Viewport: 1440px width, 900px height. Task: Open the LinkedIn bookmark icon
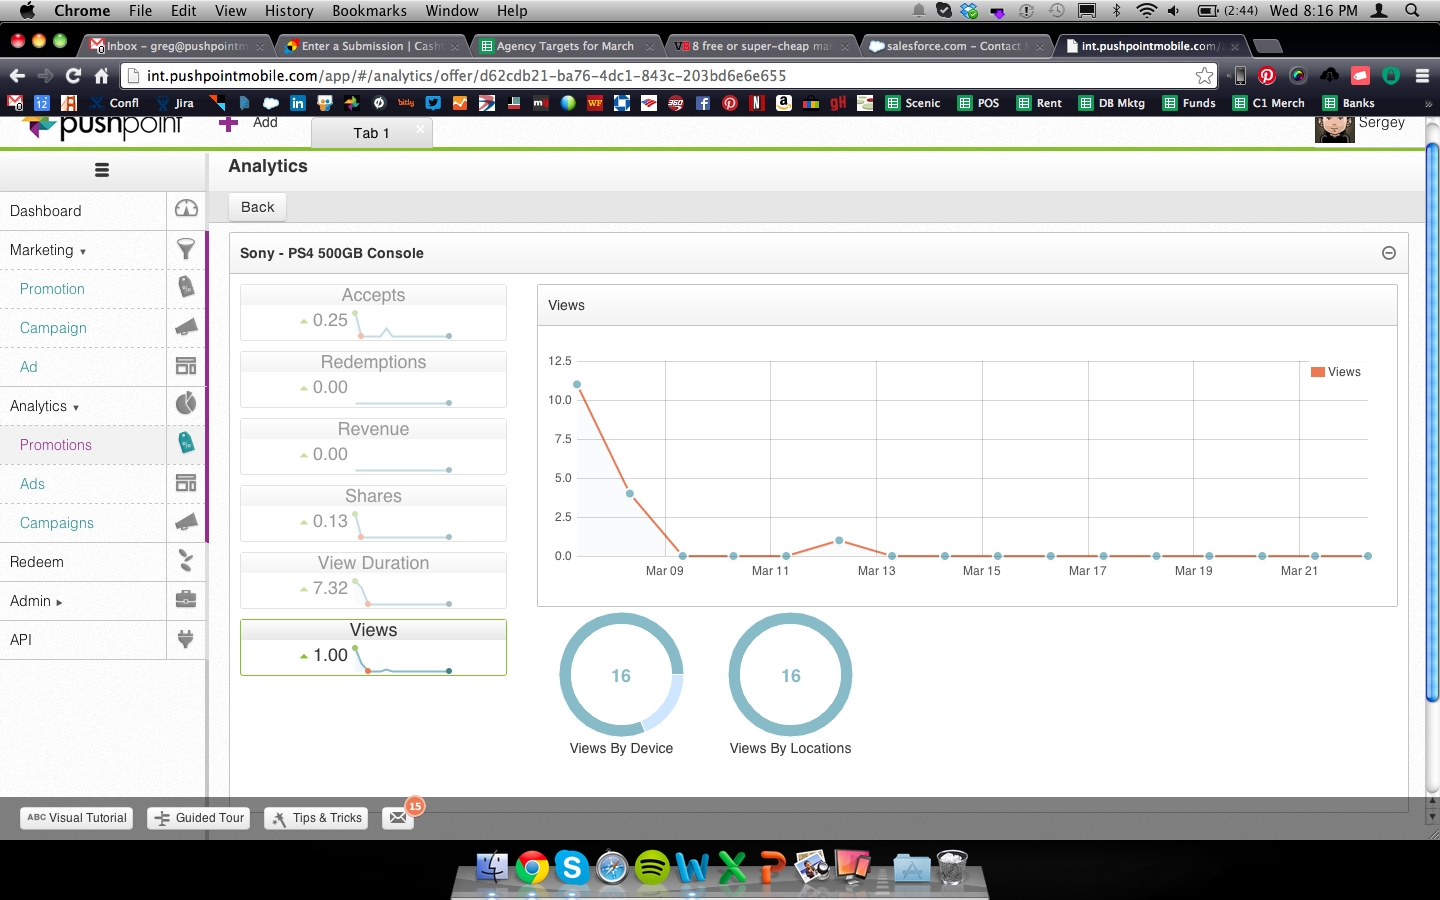pos(298,103)
